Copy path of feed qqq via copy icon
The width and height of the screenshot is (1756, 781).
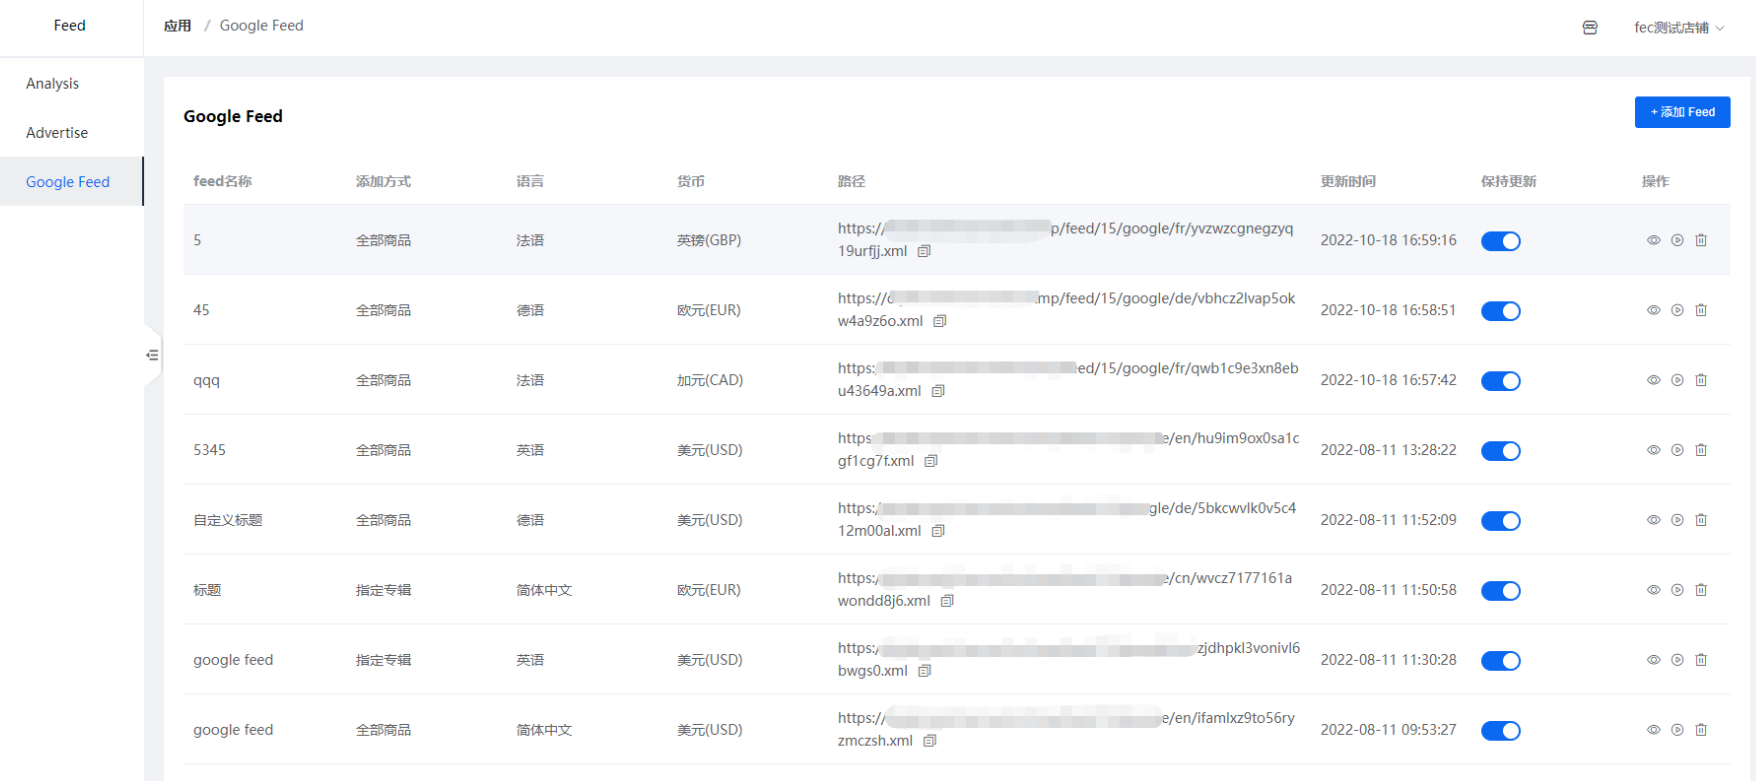pos(938,391)
